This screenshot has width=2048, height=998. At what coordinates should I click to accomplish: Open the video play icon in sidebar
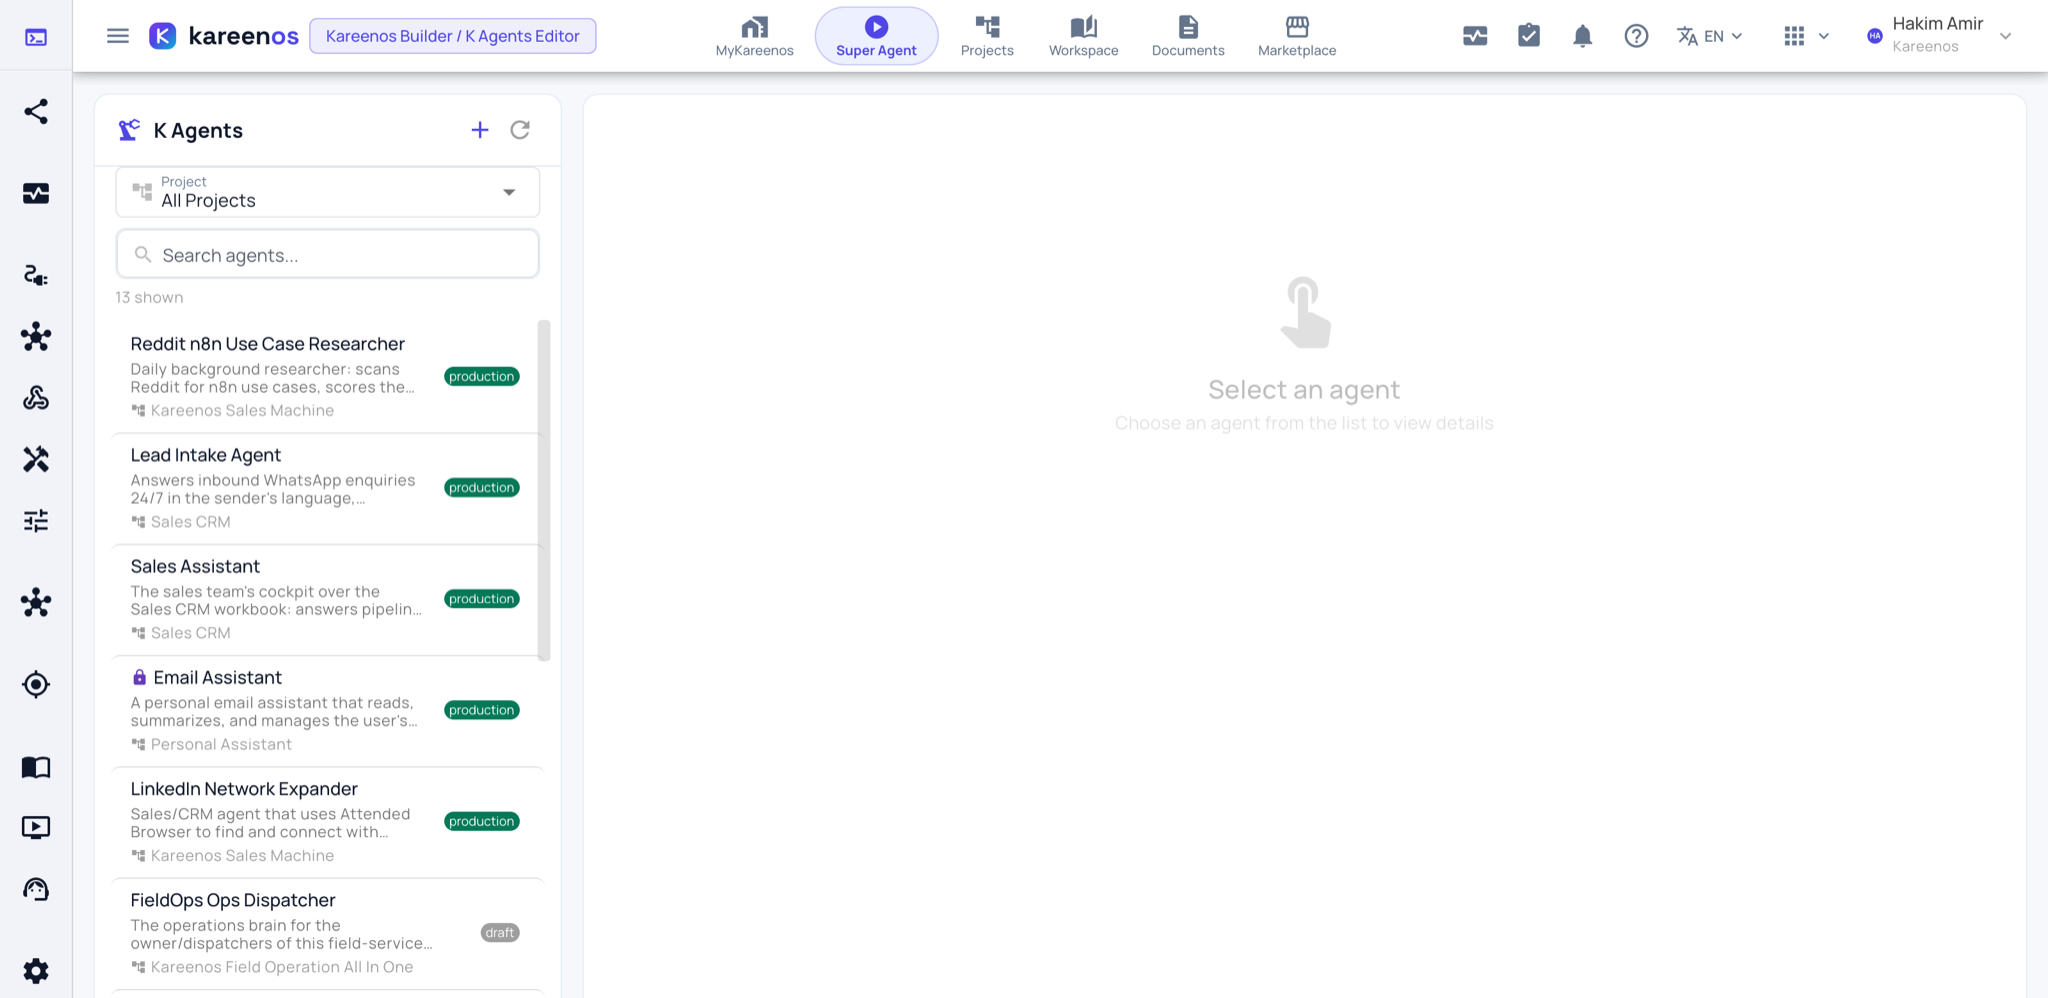coord(36,828)
